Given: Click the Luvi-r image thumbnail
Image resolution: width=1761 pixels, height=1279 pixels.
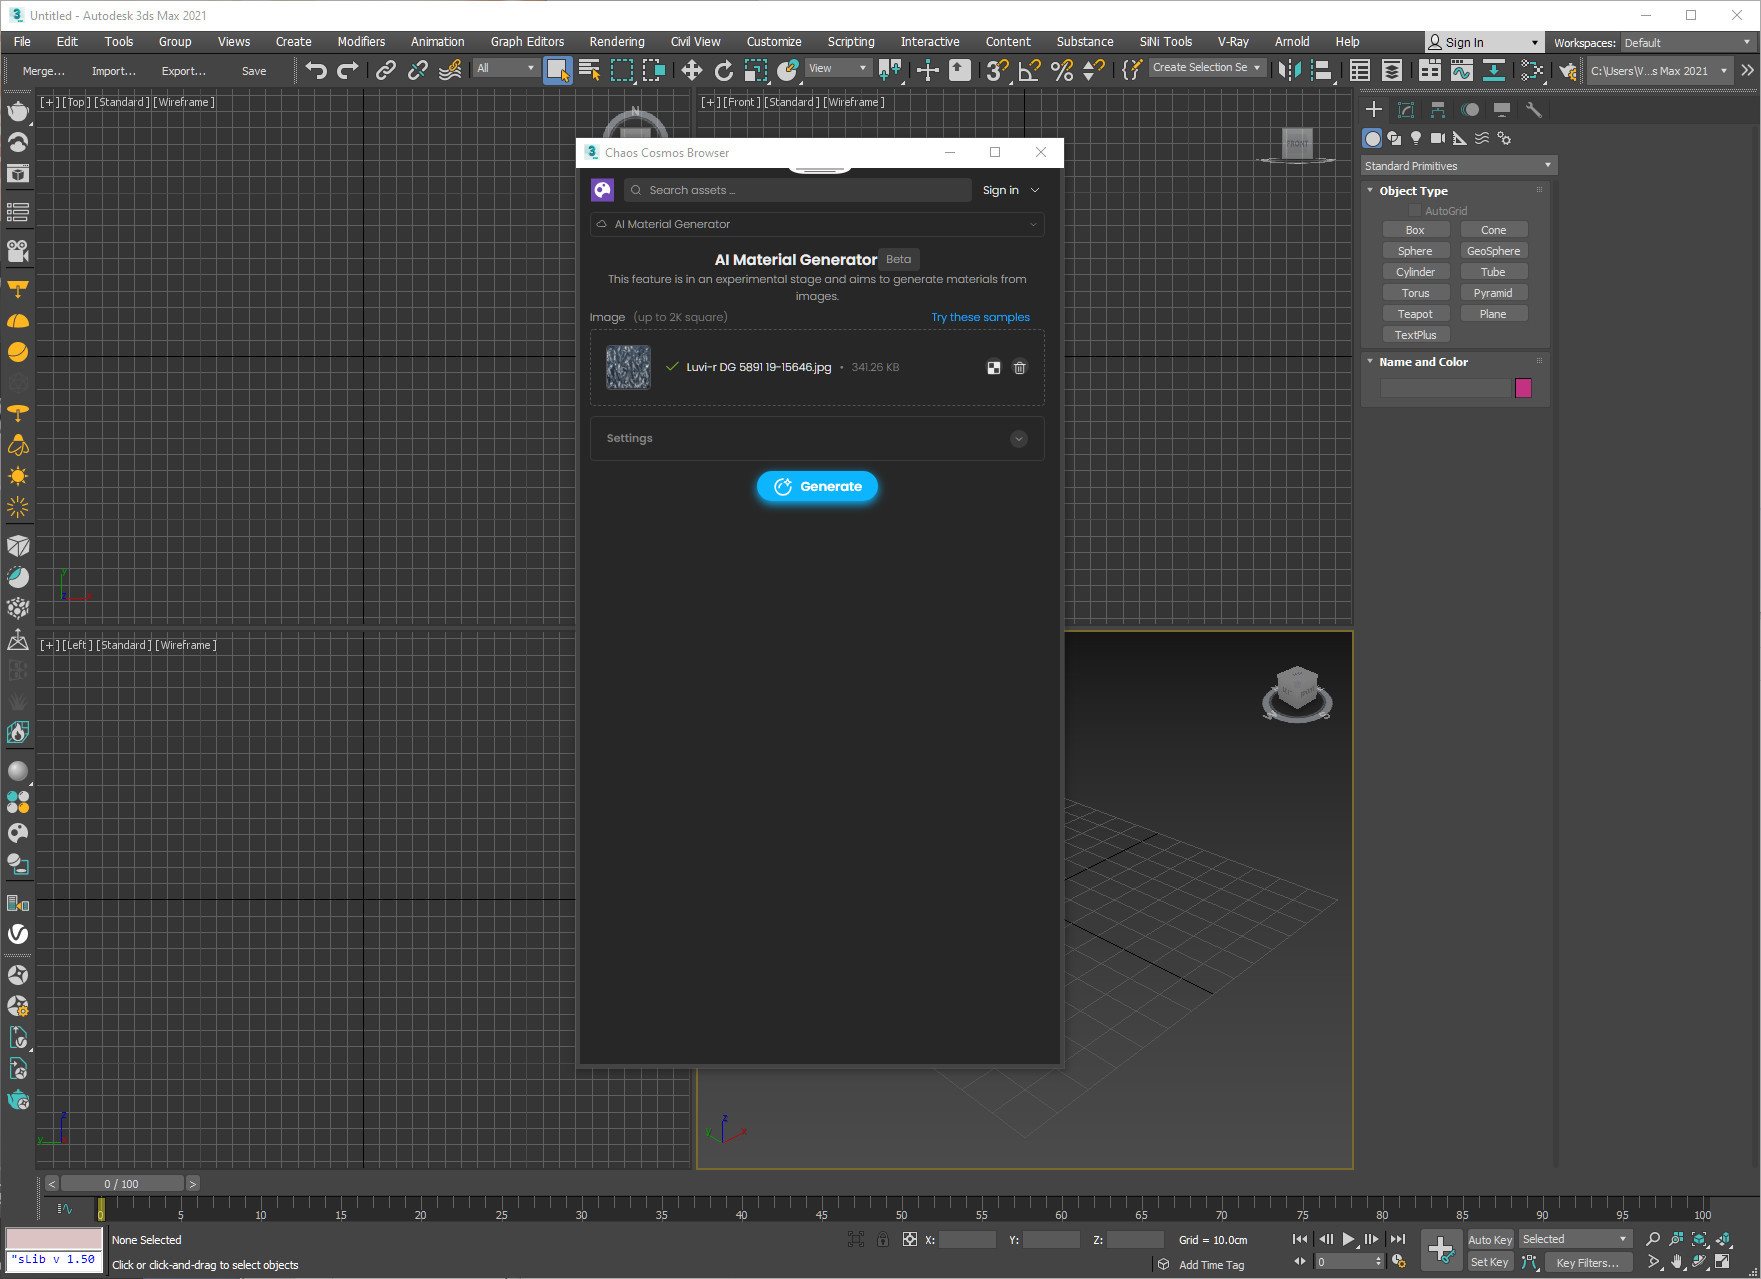Looking at the screenshot, I should point(628,368).
